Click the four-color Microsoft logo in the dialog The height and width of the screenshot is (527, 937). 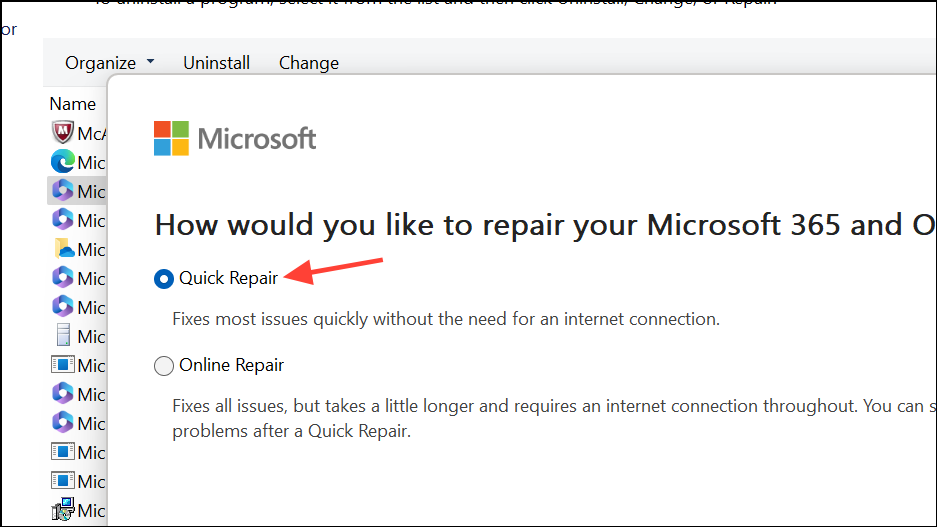(172, 139)
